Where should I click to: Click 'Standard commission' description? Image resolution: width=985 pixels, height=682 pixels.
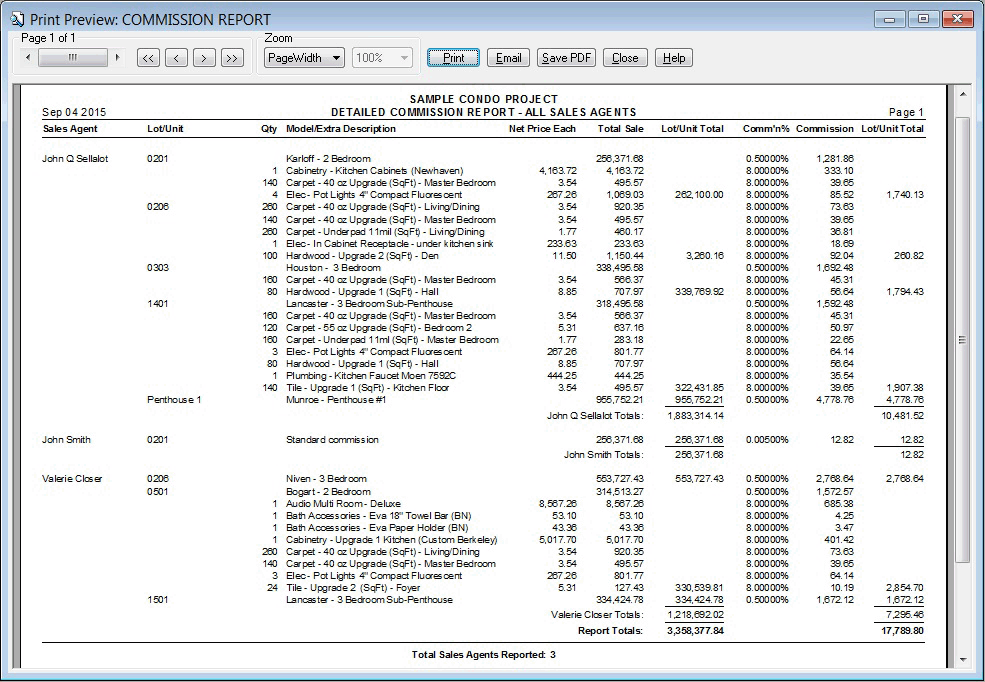click(332, 440)
